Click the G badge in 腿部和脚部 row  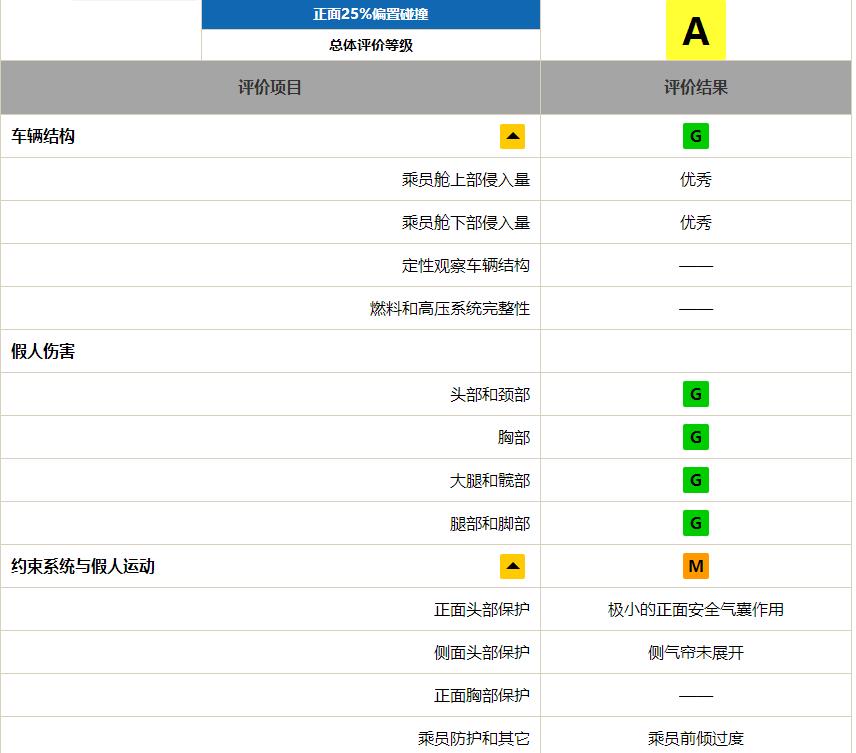click(696, 523)
